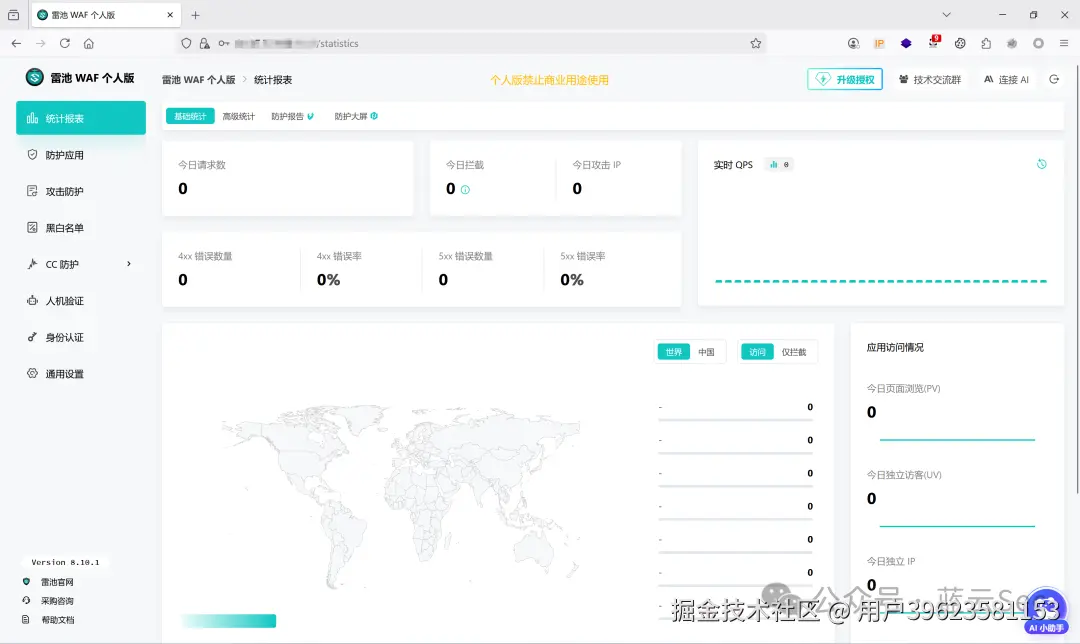
Task: Click the address bar URL field
Action: point(472,43)
